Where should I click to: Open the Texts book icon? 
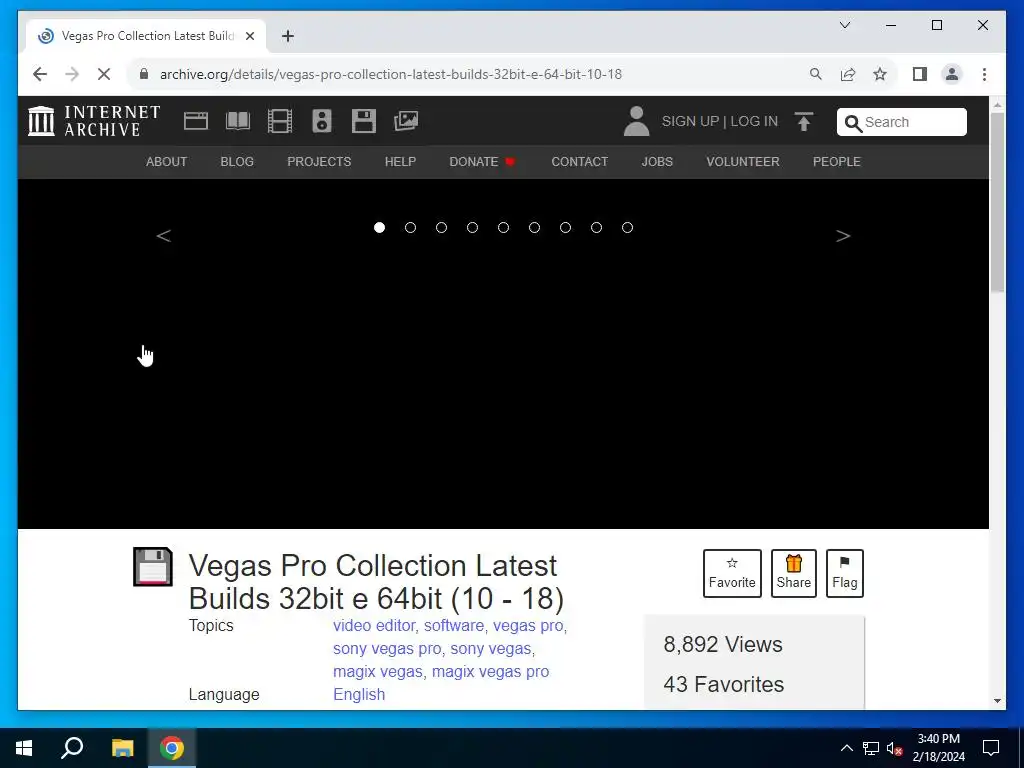pos(238,121)
